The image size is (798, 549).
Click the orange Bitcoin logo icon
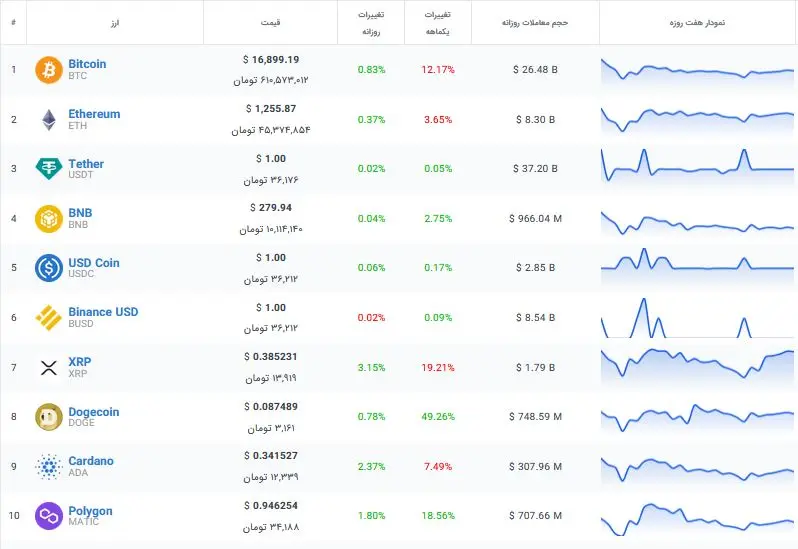(x=49, y=70)
